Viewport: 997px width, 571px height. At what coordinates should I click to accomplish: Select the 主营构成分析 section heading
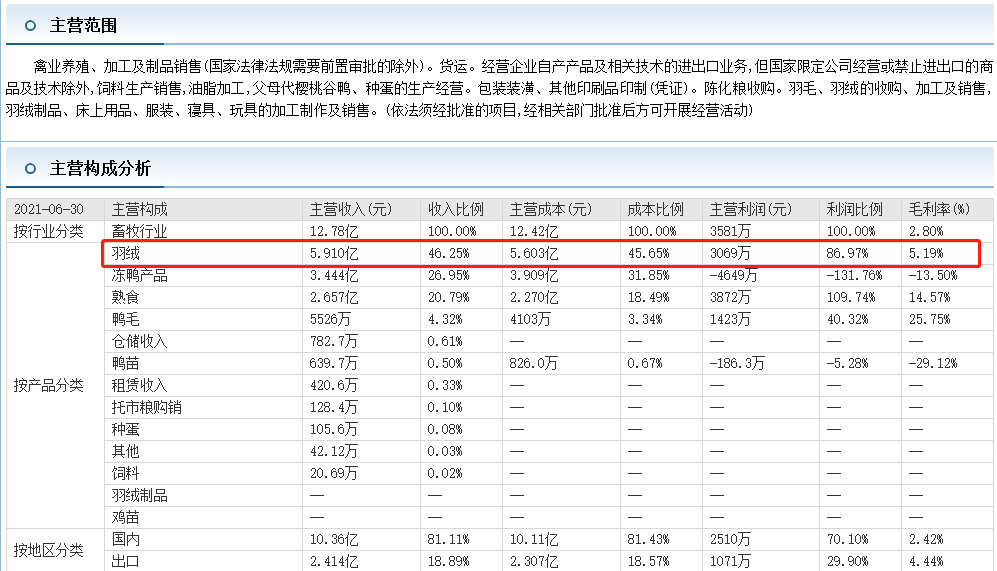pyautogui.click(x=100, y=169)
